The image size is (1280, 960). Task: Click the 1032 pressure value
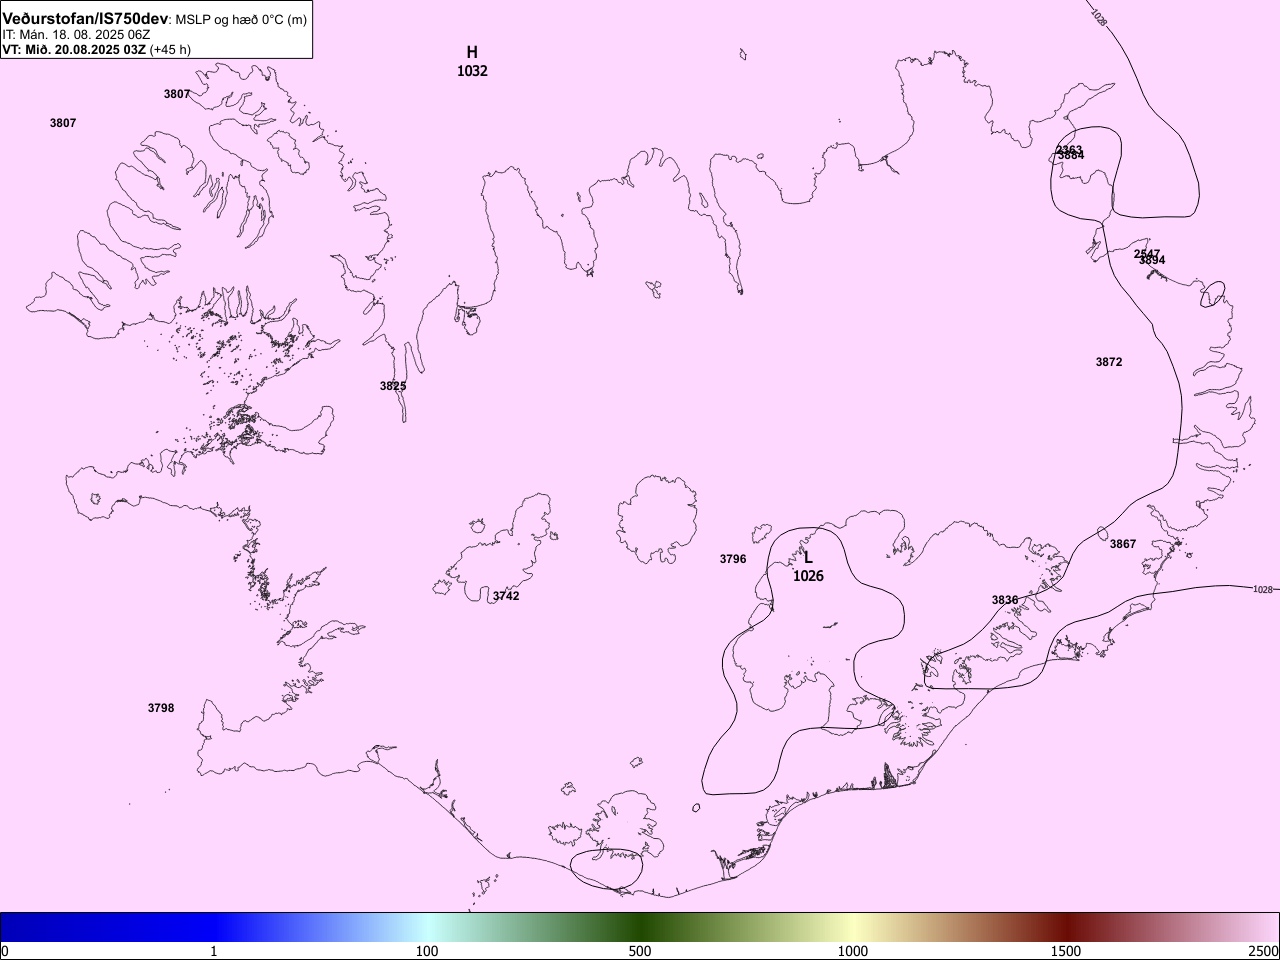tap(472, 71)
